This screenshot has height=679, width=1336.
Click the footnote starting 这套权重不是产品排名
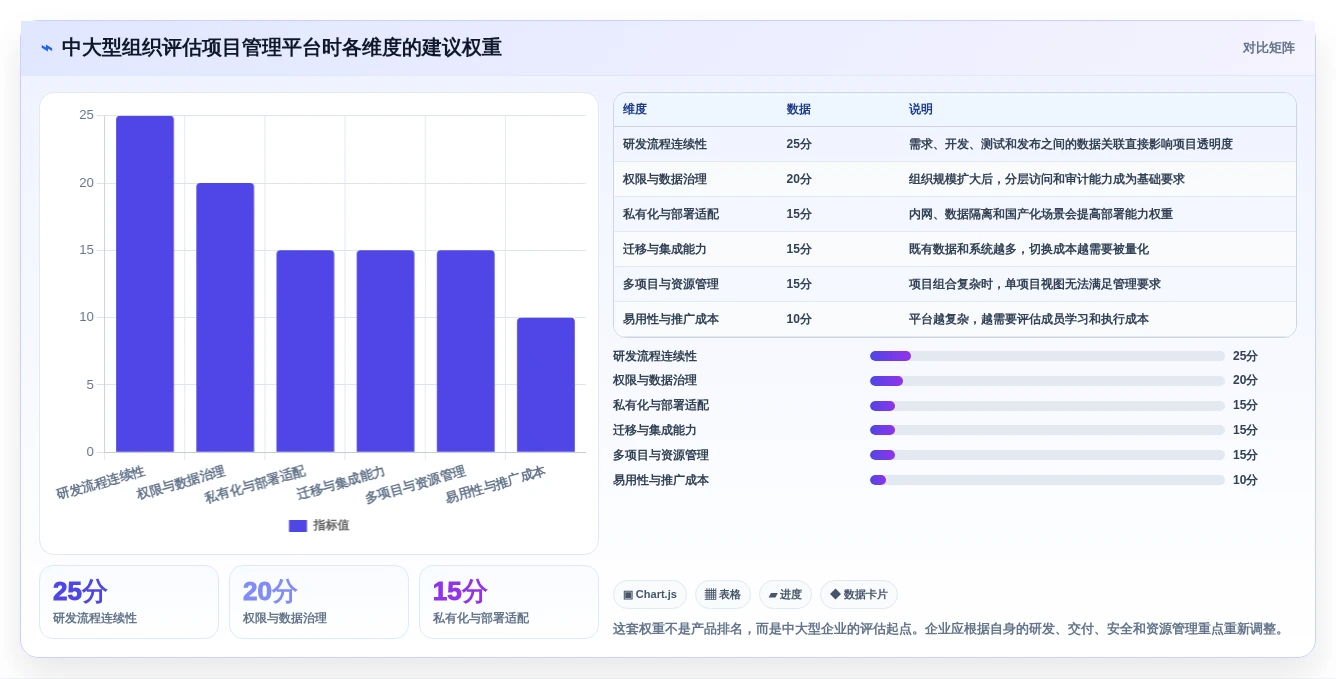tap(950, 629)
